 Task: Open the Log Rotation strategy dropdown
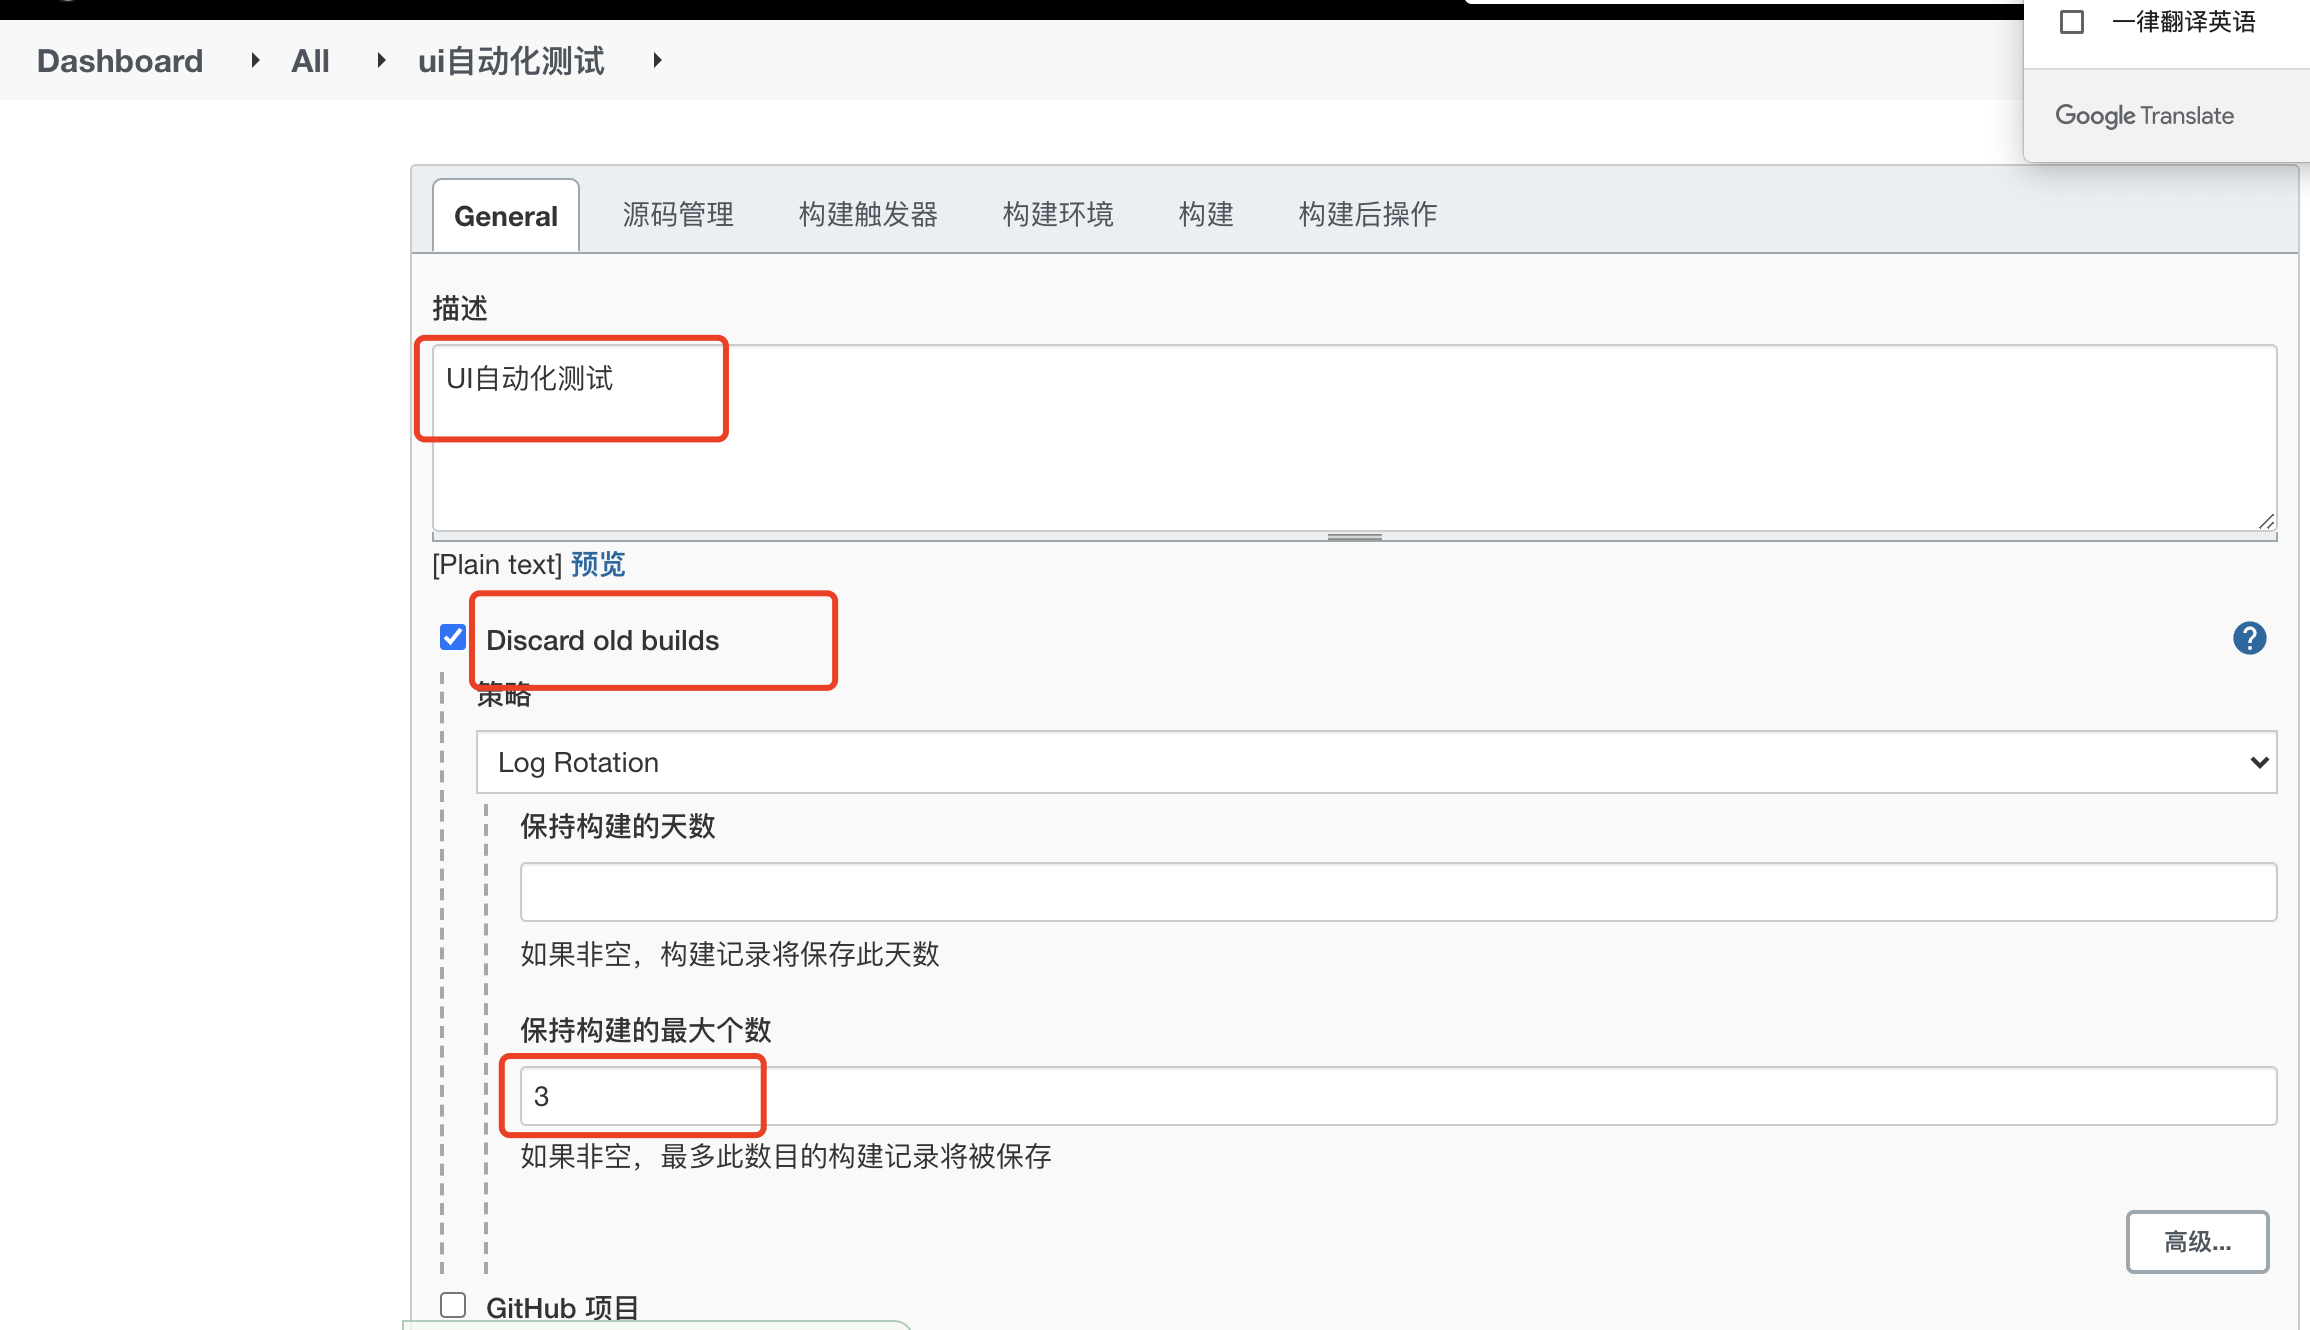click(1376, 762)
